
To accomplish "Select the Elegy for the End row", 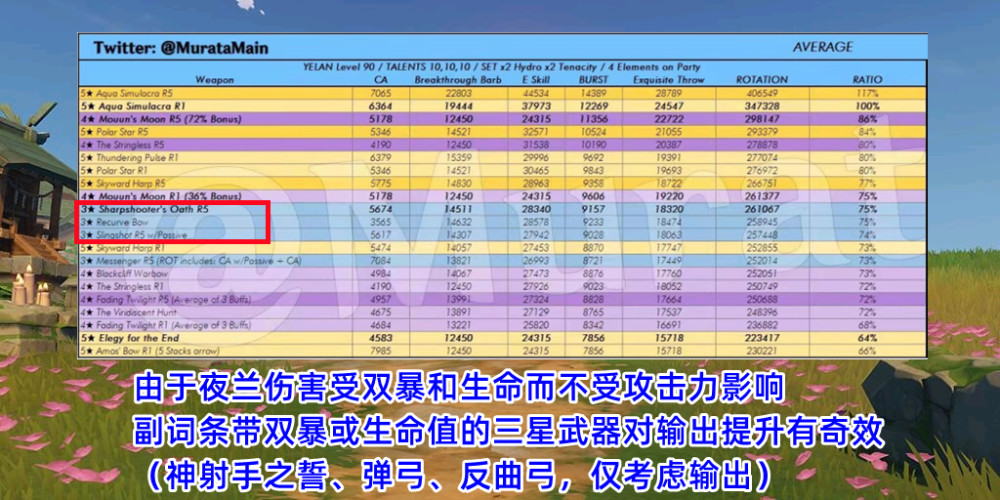I will pyautogui.click(x=130, y=338).
